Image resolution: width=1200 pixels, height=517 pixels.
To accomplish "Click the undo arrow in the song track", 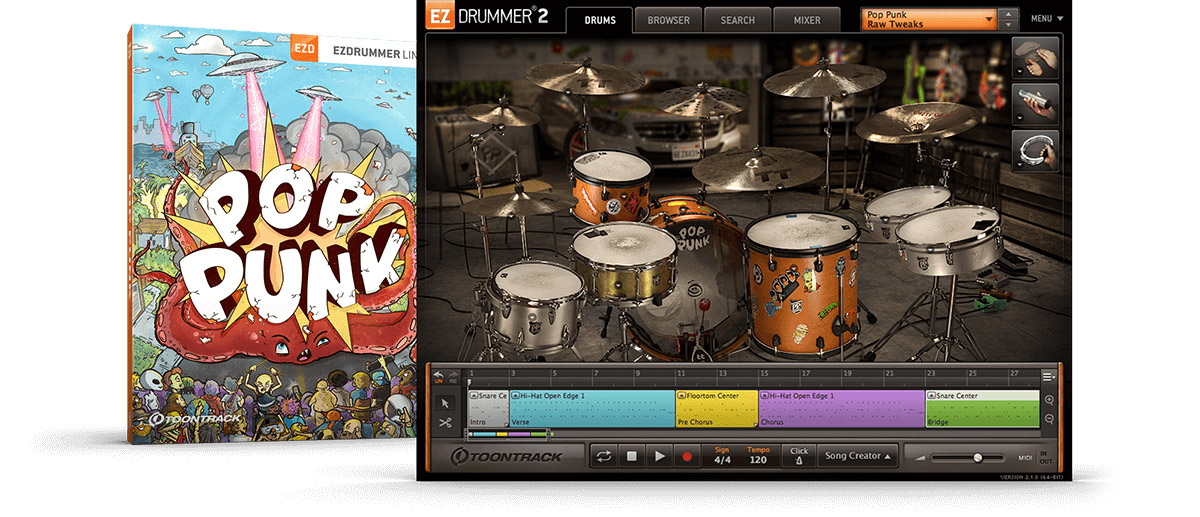I will point(437,375).
